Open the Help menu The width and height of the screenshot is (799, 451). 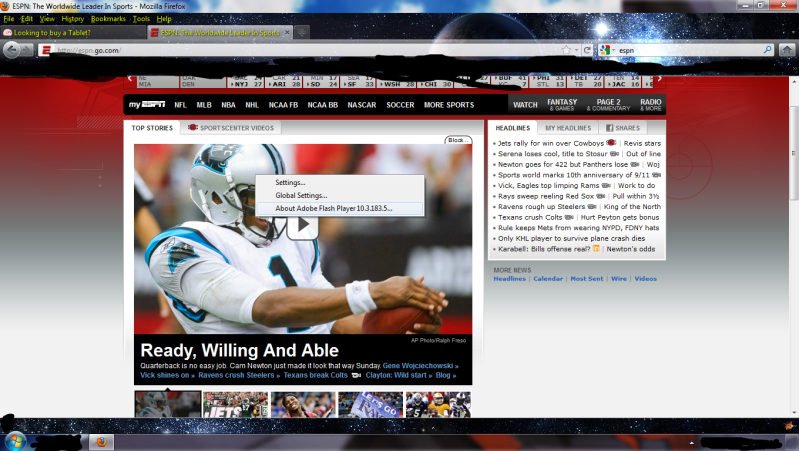coord(164,19)
